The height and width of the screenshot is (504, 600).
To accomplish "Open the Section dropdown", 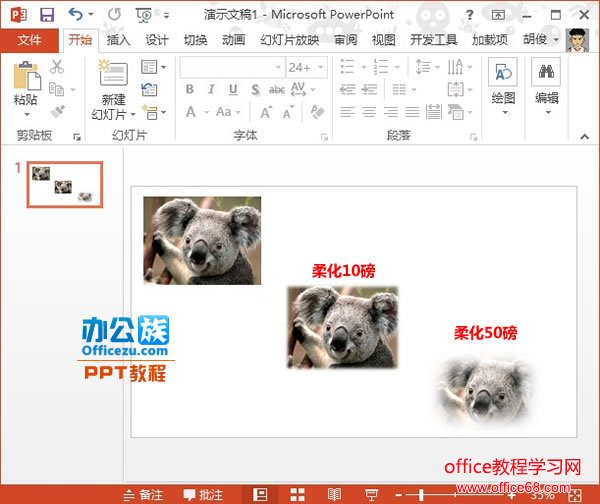I will point(153,112).
